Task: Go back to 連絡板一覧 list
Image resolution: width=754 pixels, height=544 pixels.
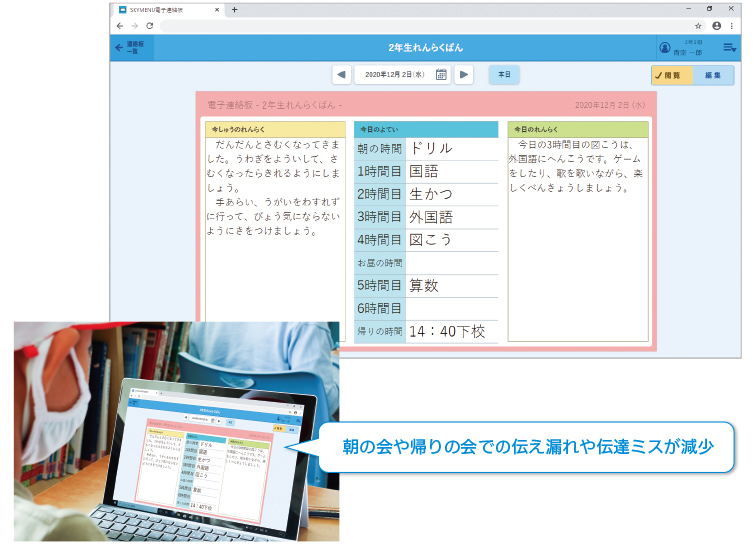Action: point(130,47)
